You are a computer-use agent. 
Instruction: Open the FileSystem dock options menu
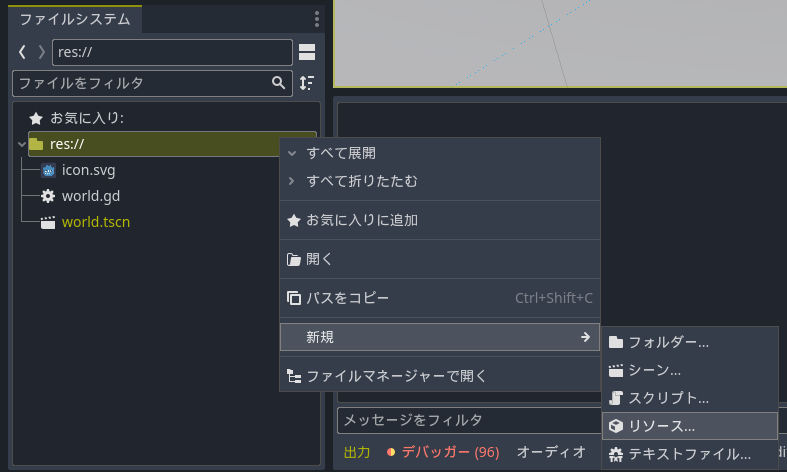(317, 19)
